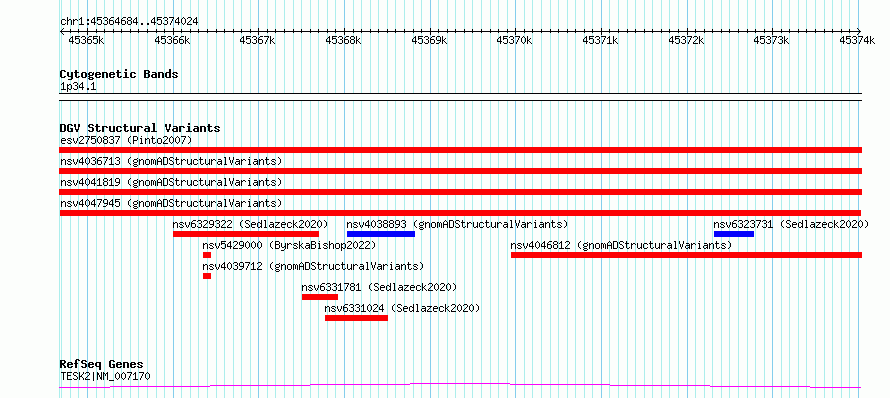Select the red bar under nsv6331024
This screenshot has height=398, width=890.
pyautogui.click(x=356, y=318)
